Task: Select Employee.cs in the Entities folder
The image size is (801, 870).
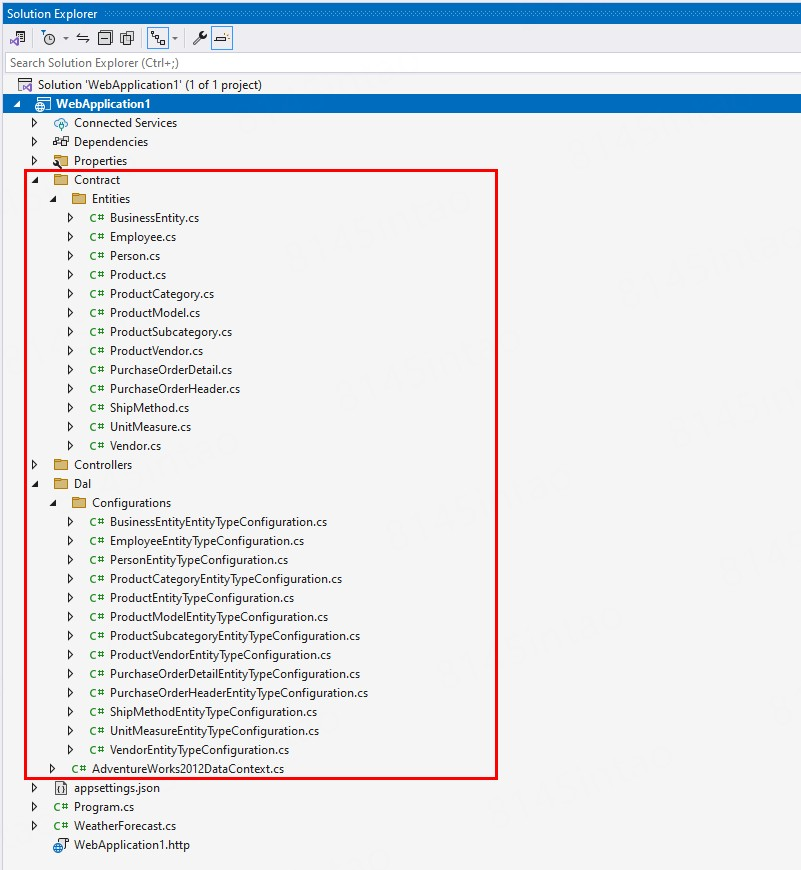Action: [x=142, y=237]
